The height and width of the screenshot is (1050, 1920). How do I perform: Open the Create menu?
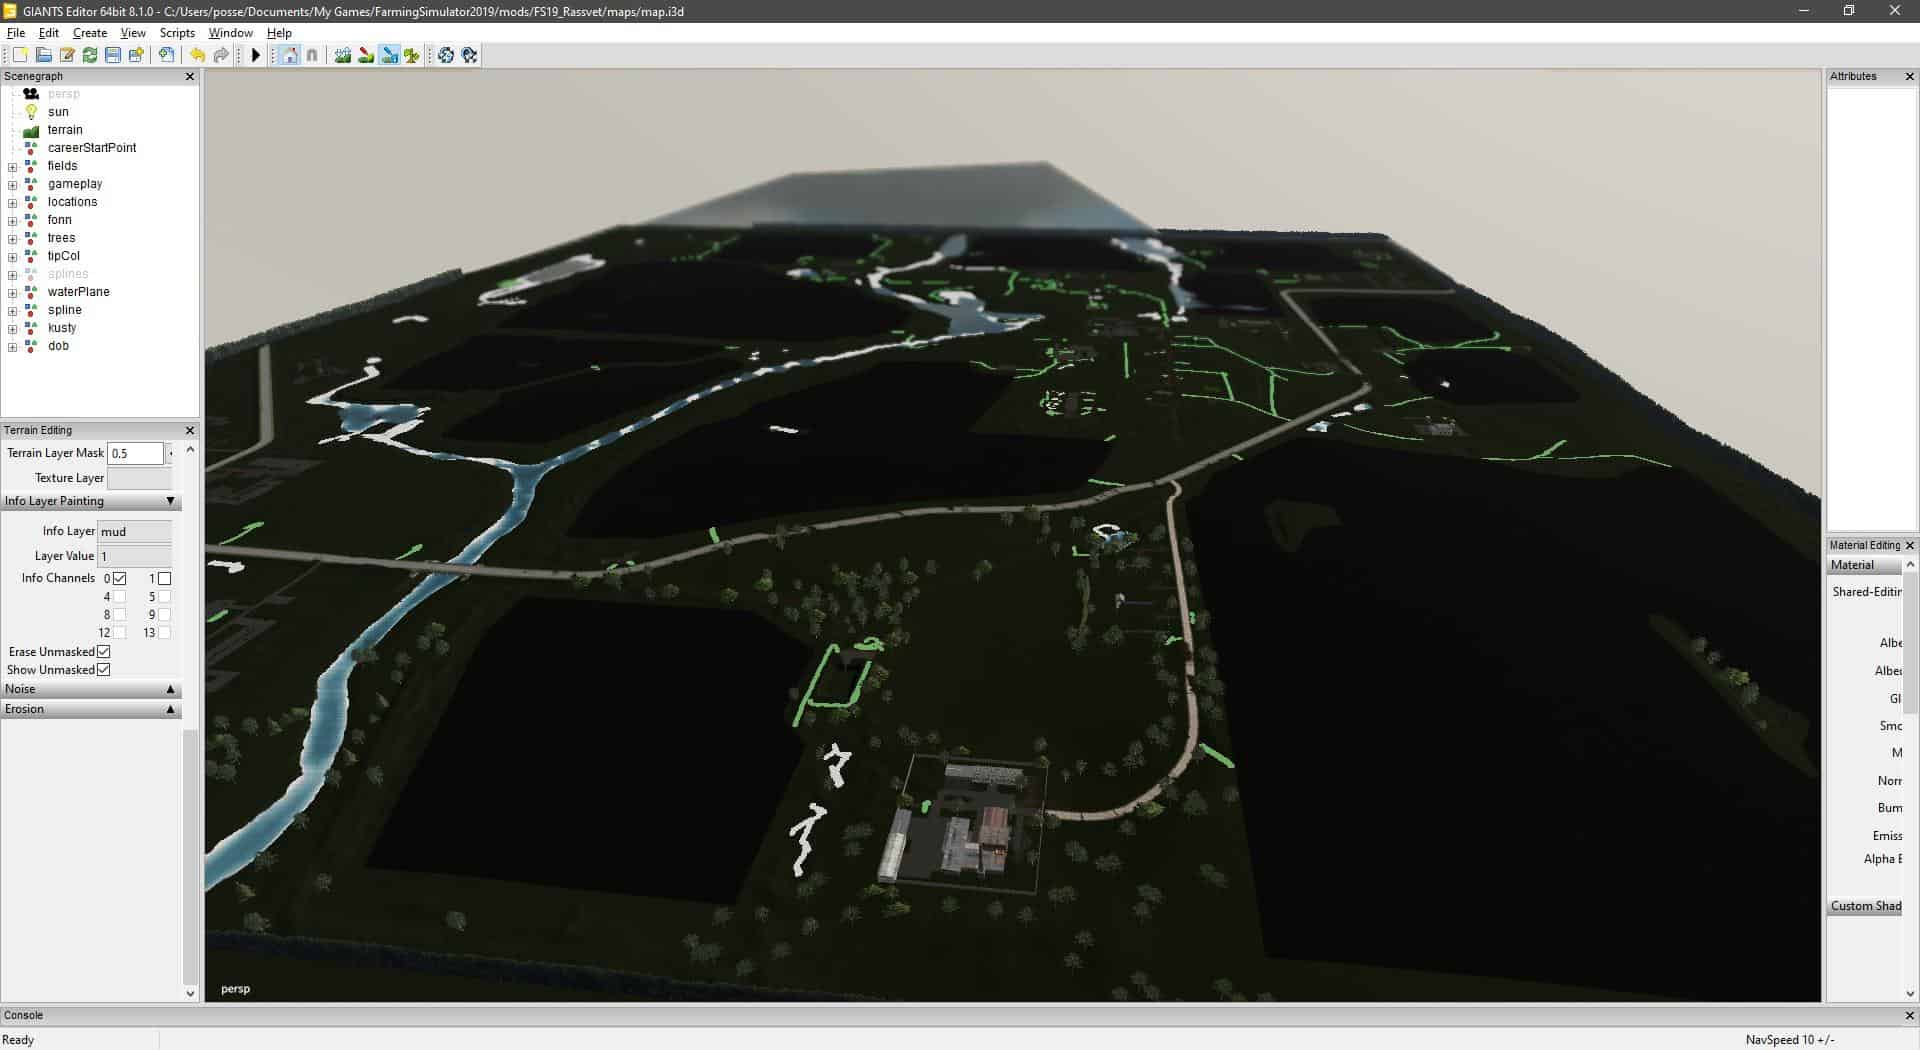90,33
